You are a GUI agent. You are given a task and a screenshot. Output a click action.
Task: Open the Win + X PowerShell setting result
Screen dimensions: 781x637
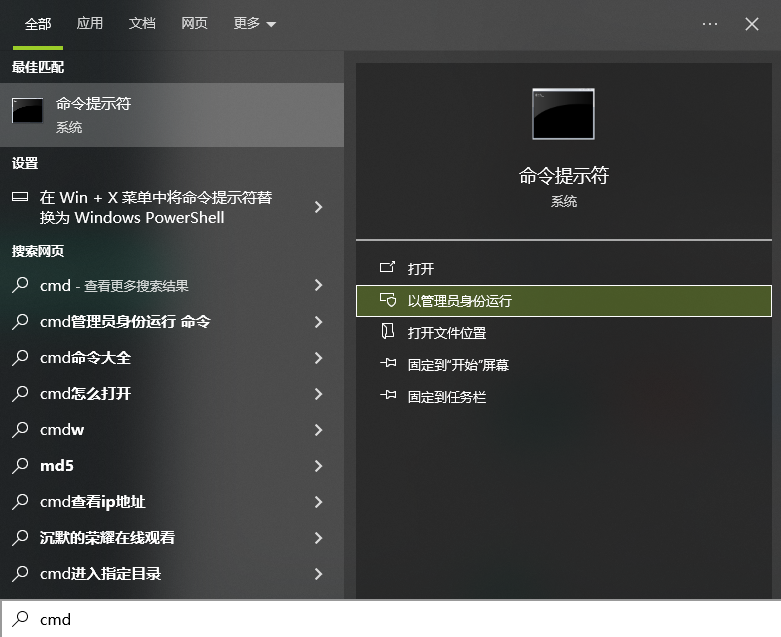point(172,207)
